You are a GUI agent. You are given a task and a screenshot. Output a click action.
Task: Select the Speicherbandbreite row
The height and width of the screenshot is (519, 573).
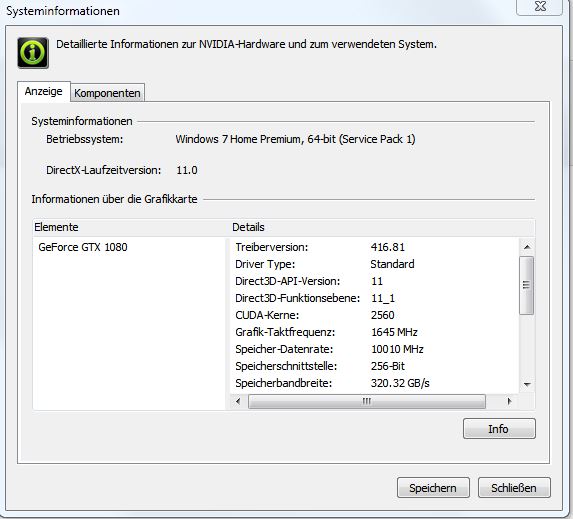tap(375, 383)
